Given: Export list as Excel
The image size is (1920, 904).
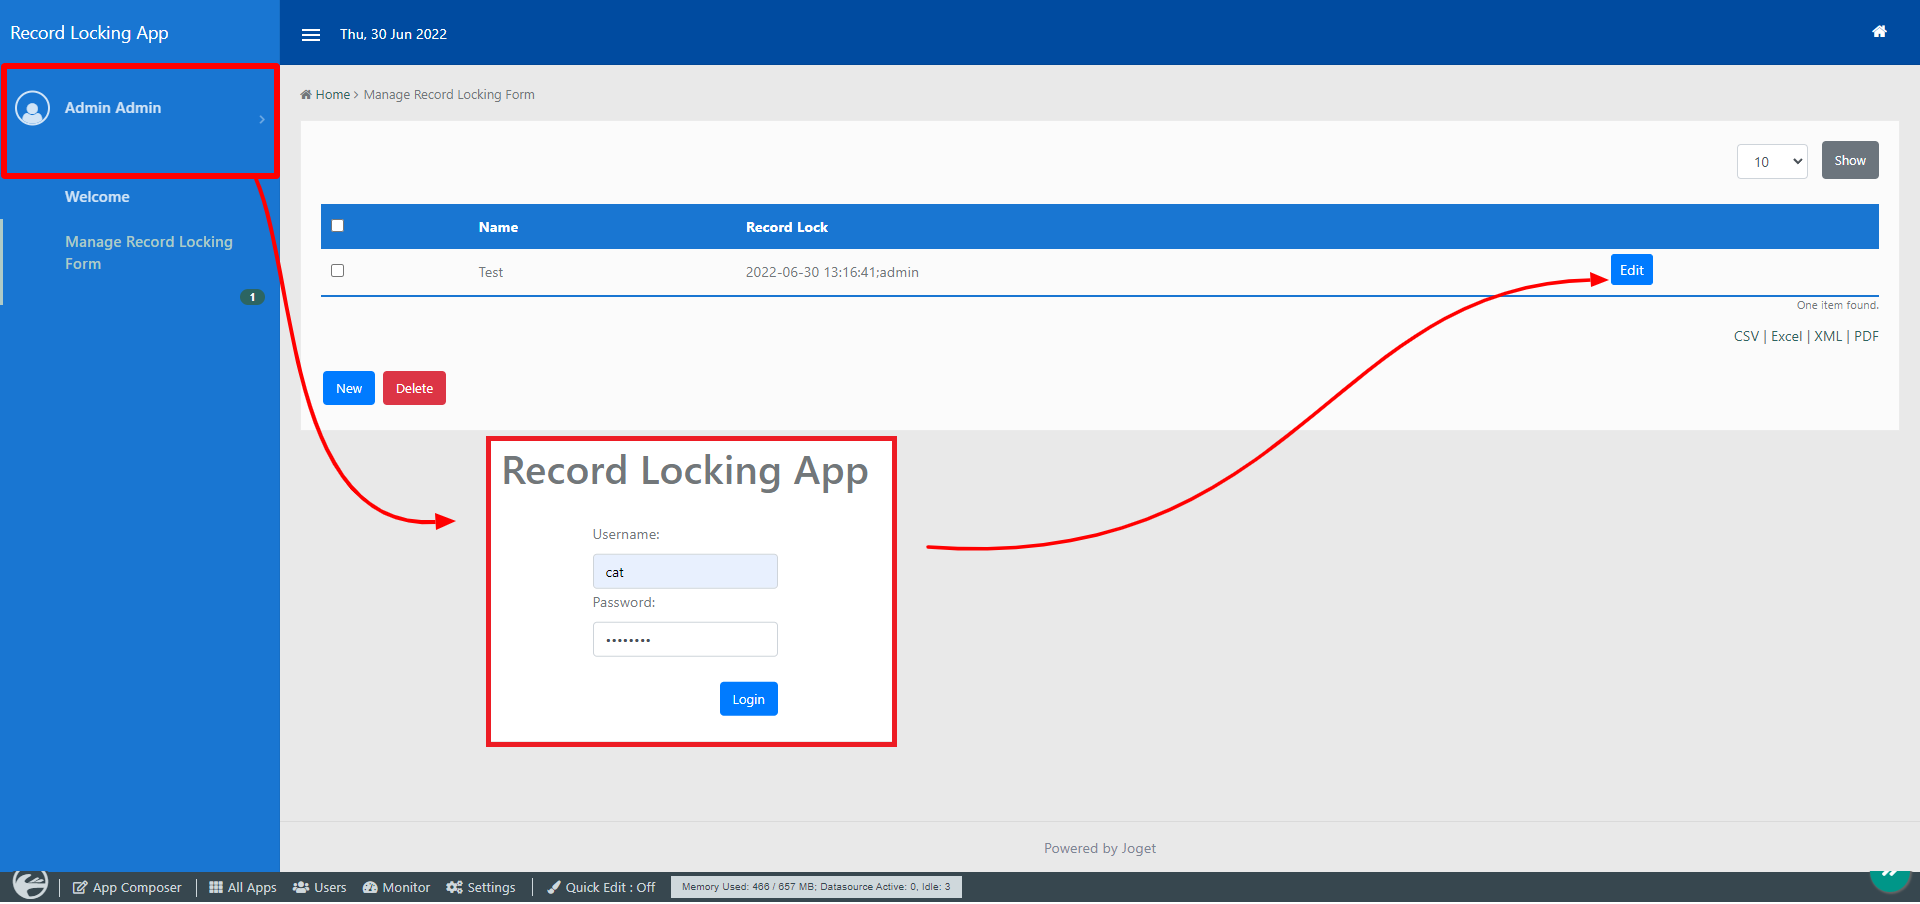Looking at the screenshot, I should (x=1786, y=337).
